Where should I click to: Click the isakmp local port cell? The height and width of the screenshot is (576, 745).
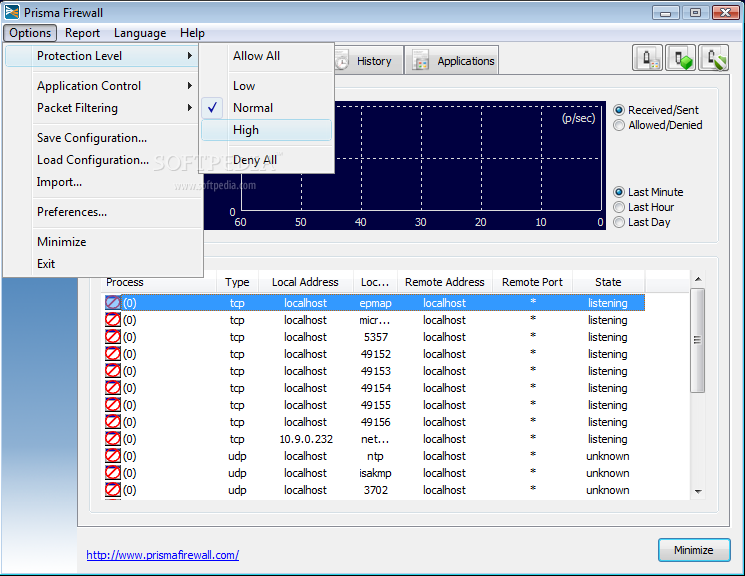(x=375, y=473)
